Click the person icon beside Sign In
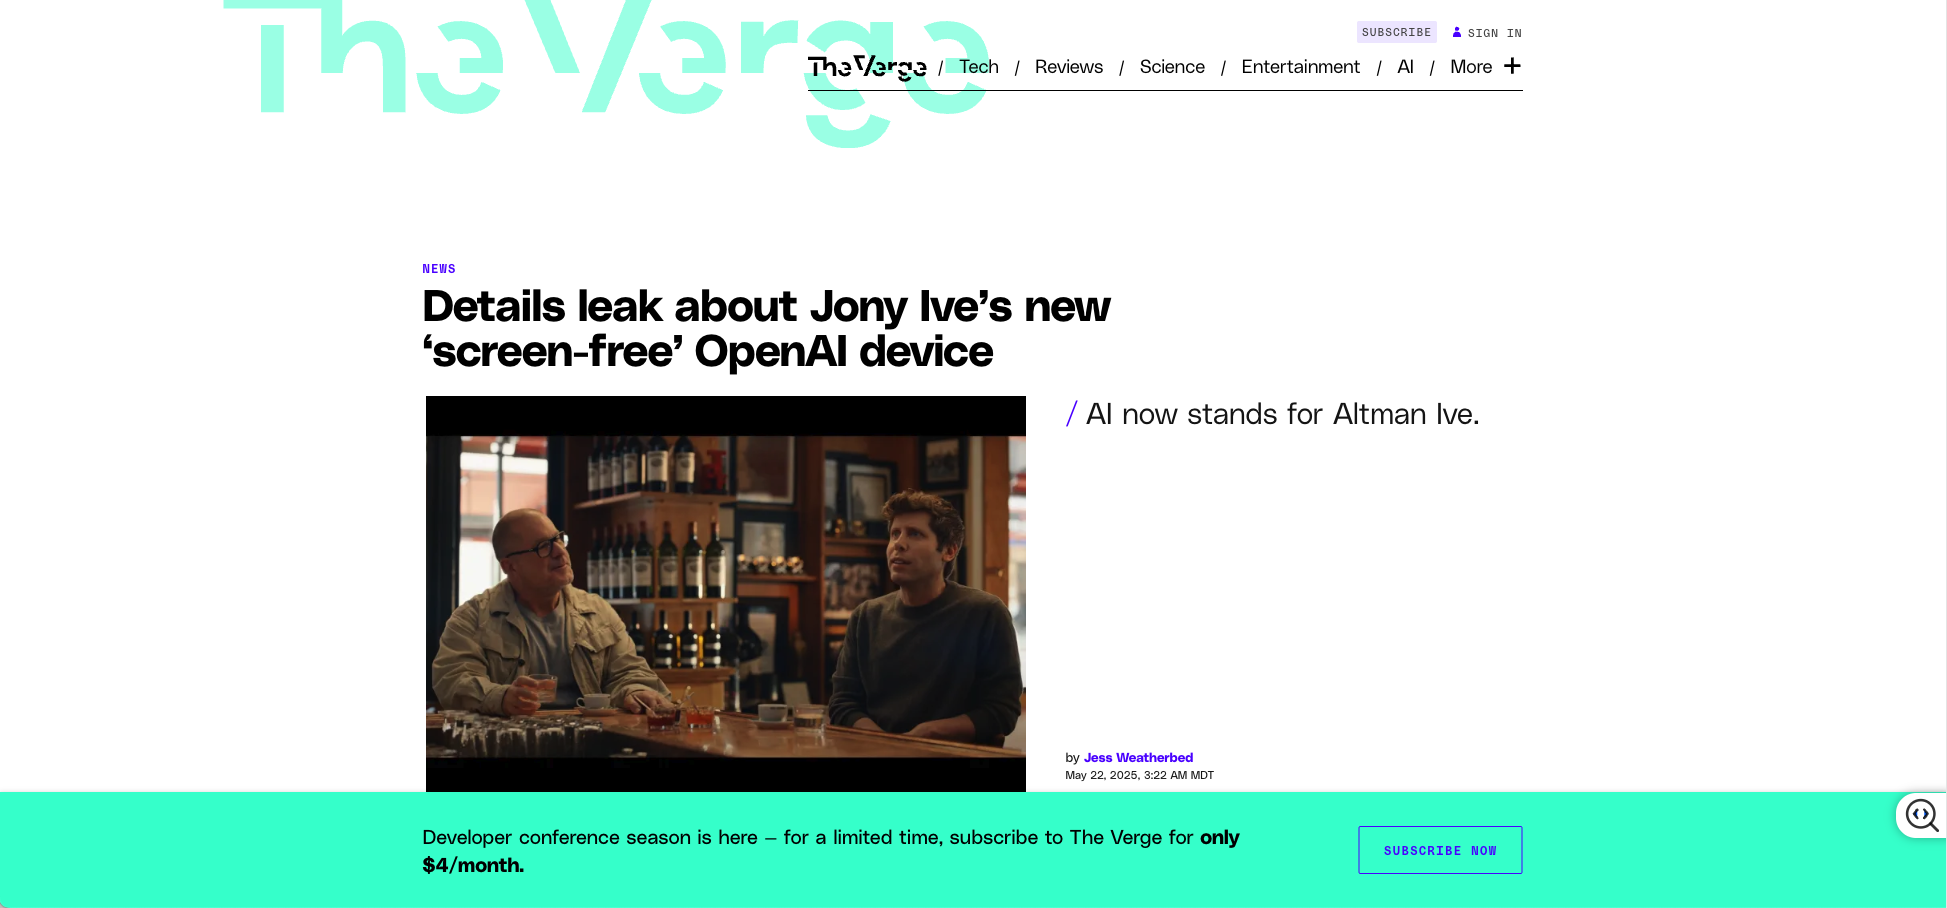This screenshot has width=1947, height=908. click(x=1457, y=32)
